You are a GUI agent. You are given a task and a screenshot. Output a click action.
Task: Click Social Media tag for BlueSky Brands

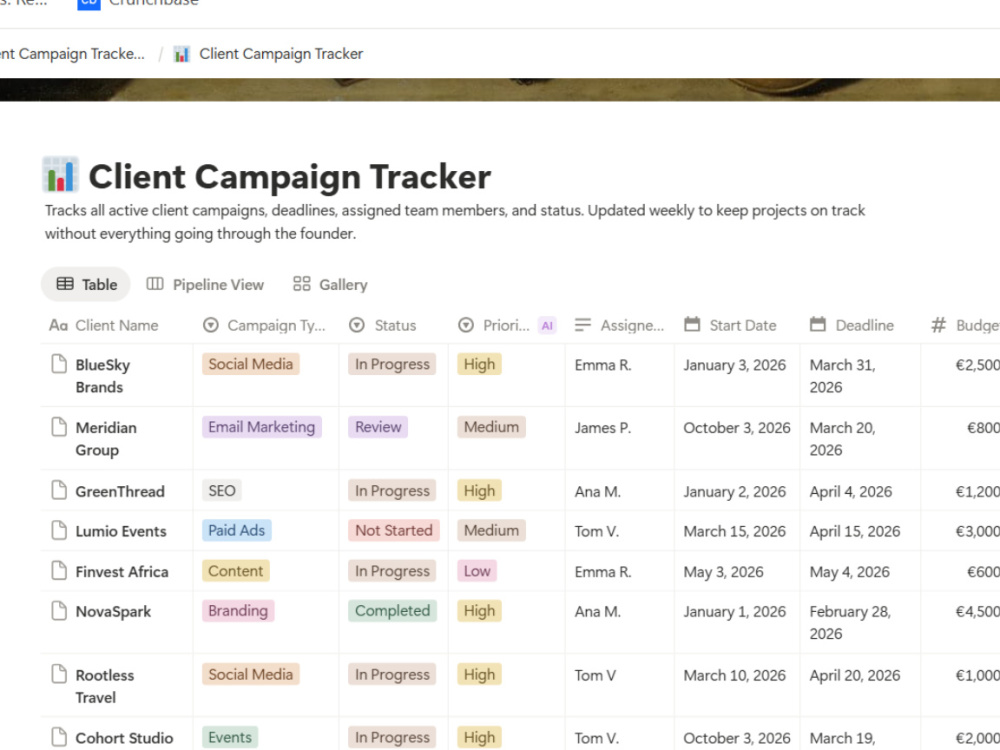(251, 364)
